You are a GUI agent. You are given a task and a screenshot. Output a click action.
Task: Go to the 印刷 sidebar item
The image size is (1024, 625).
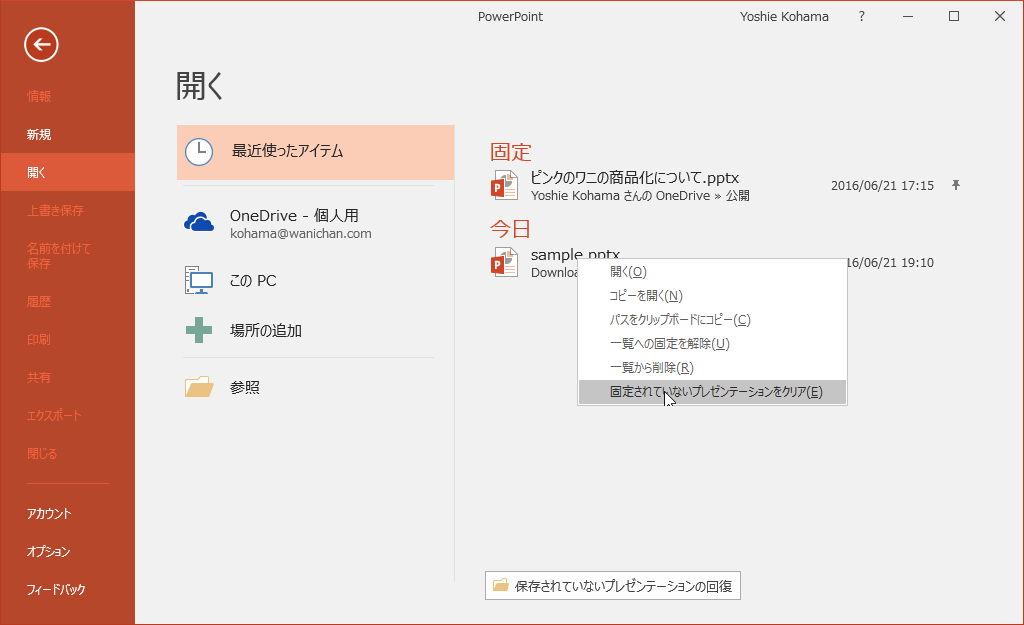[x=68, y=340]
